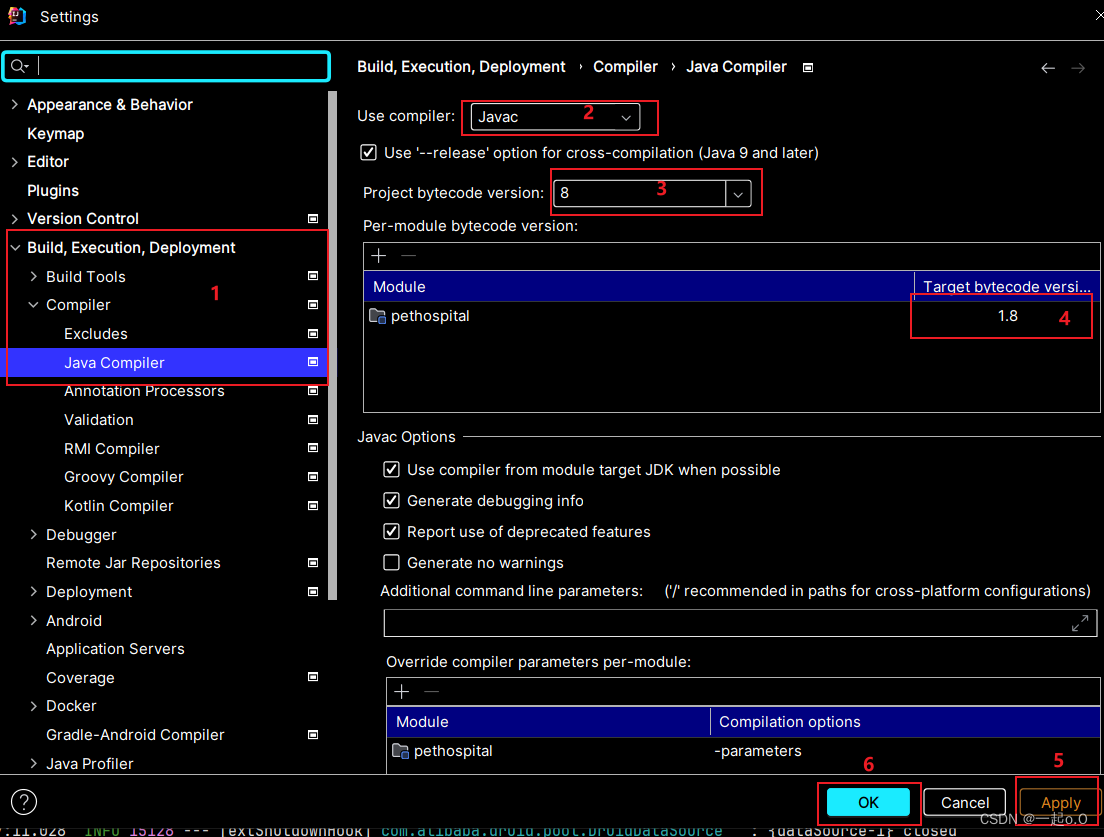Expand the Debugger node
This screenshot has width=1104, height=837.
pos(33,535)
